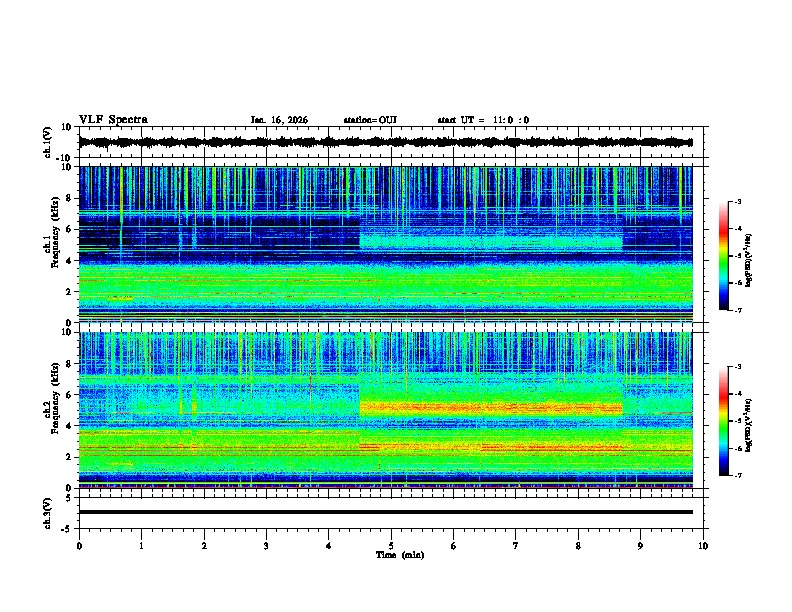Click the cyan 5 kHz band in ch.1 spectrogram
This screenshot has height=612, width=792.
point(490,242)
